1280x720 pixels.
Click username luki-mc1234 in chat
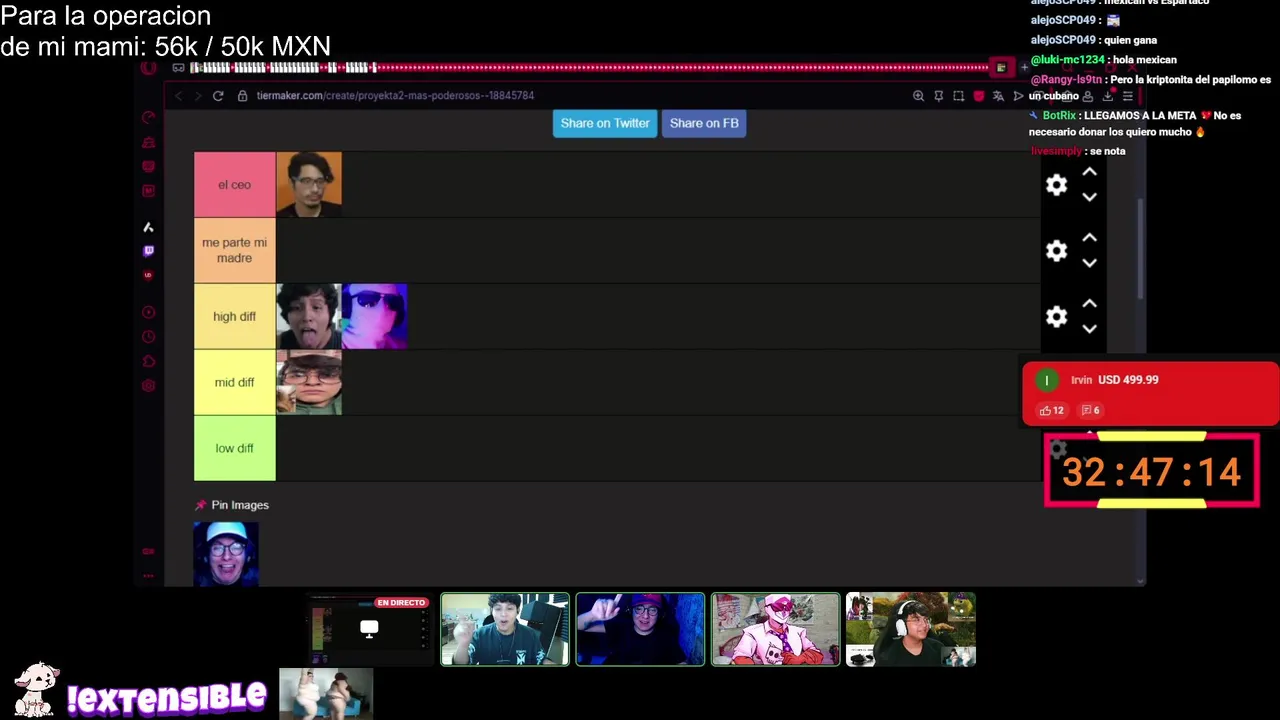pos(1068,60)
